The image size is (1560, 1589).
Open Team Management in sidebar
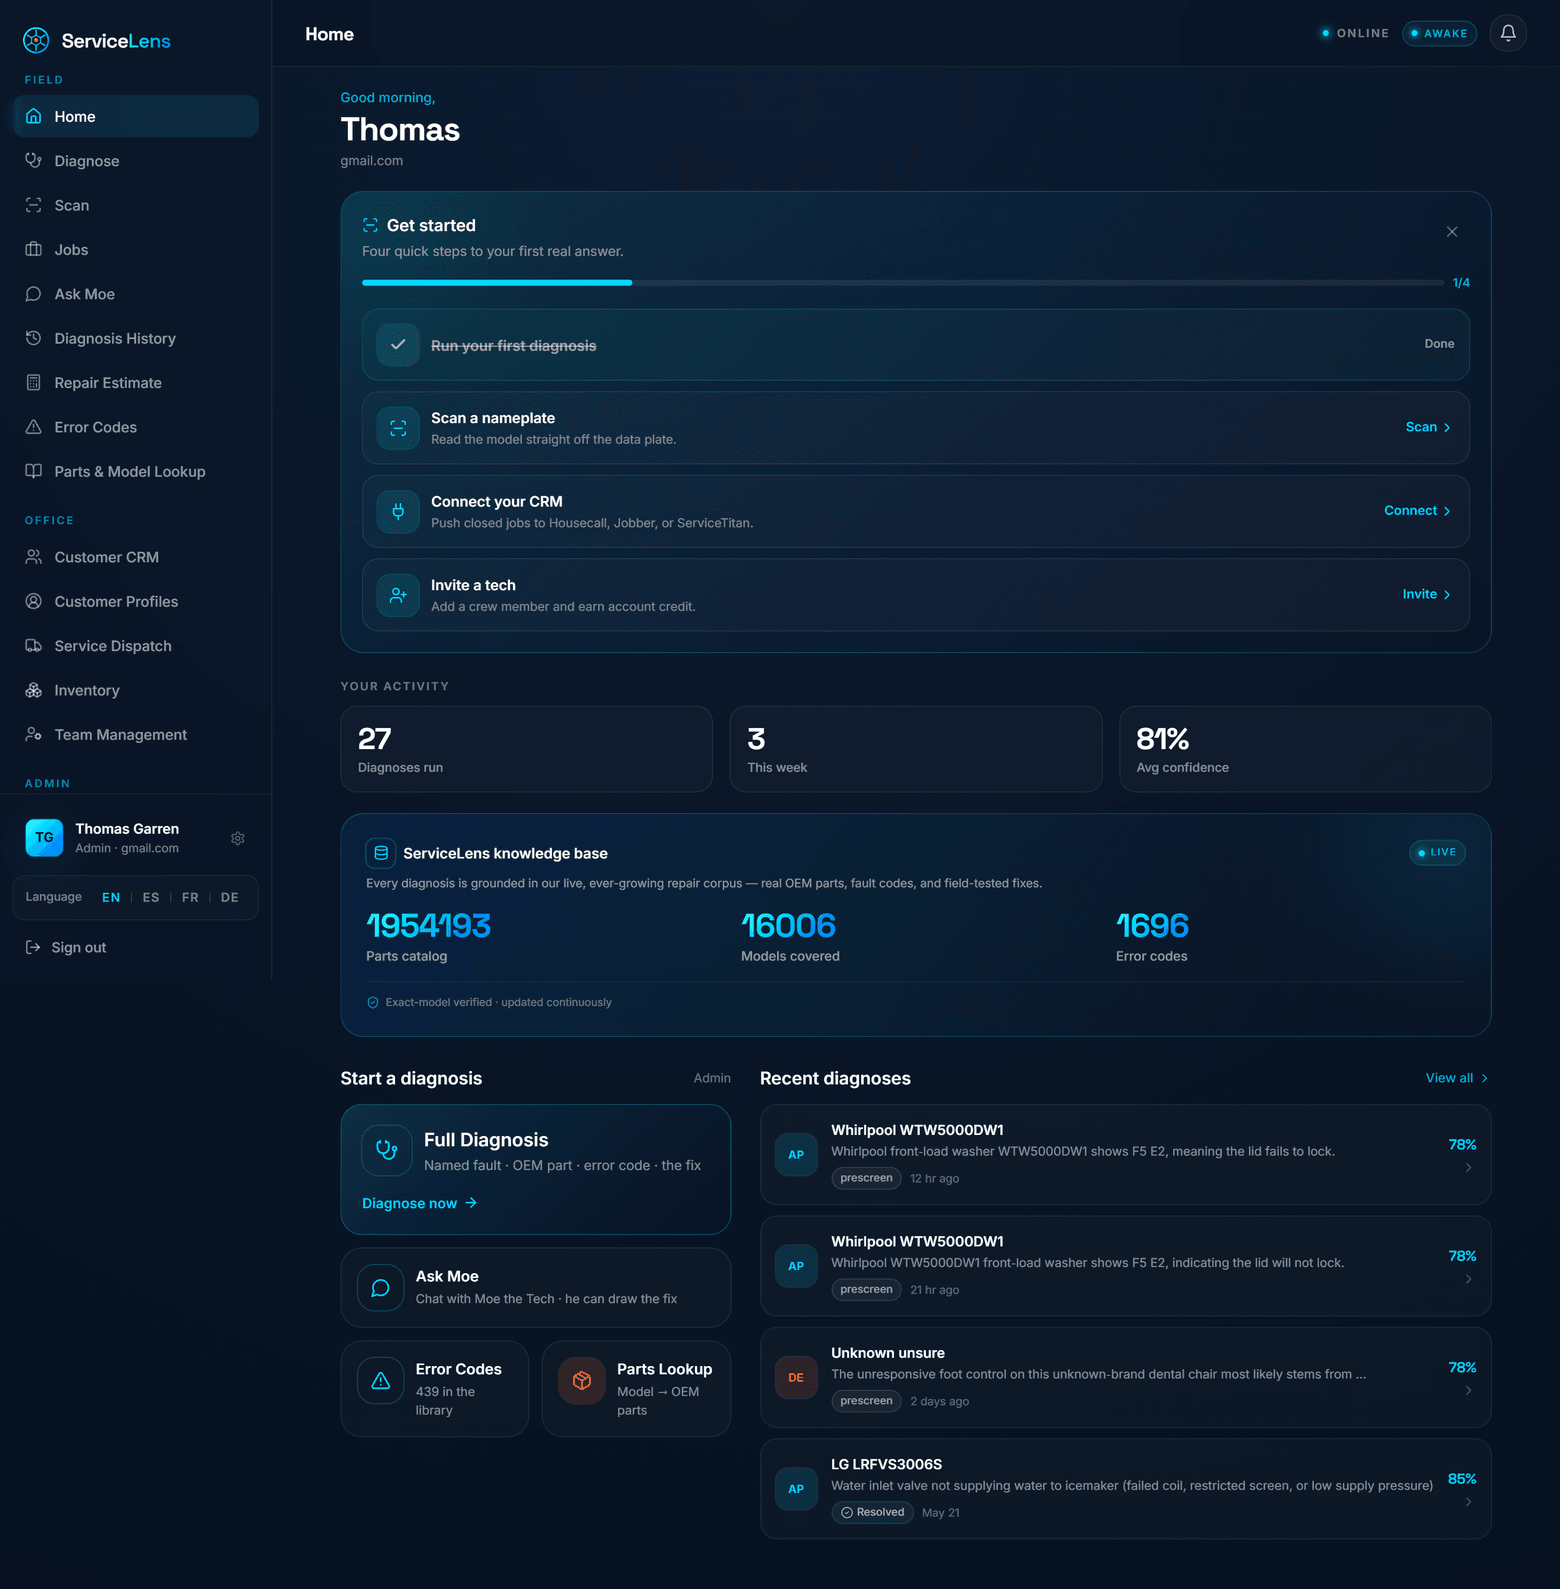point(135,734)
